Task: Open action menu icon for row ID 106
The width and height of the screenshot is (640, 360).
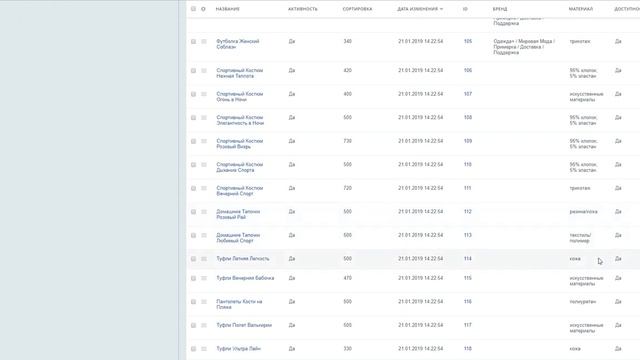Action: 204,71
